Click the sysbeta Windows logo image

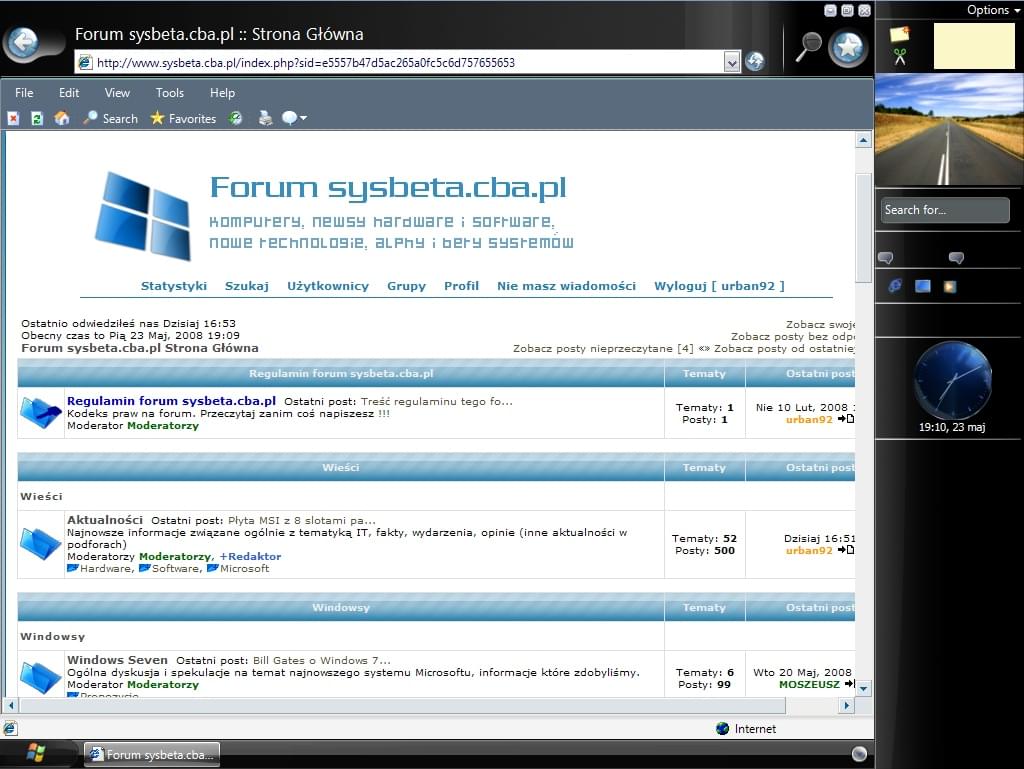(143, 216)
